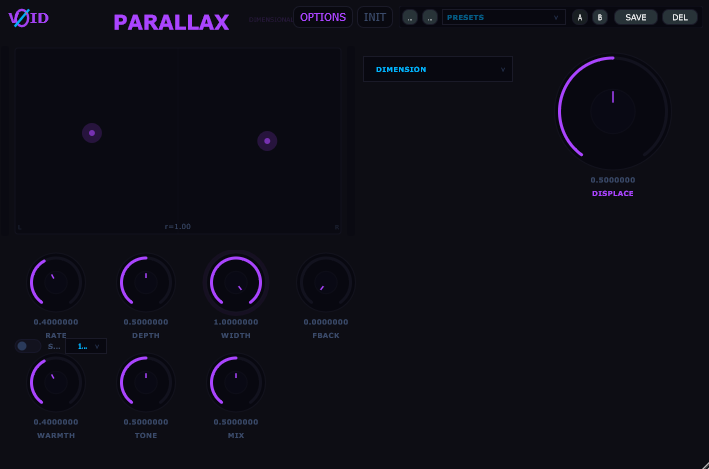Open the PRESETS dropdown
The height and width of the screenshot is (469, 709).
(x=503, y=17)
